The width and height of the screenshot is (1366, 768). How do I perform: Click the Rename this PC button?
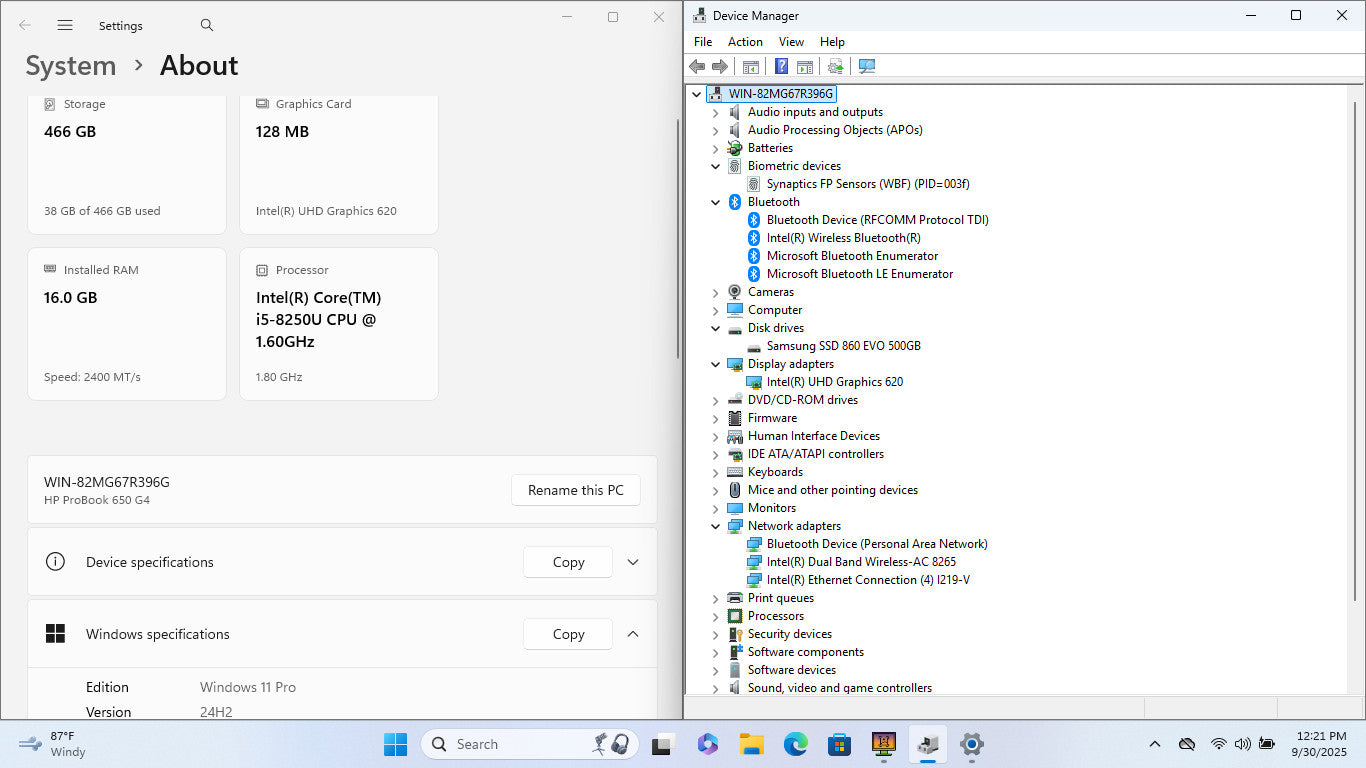(x=575, y=490)
